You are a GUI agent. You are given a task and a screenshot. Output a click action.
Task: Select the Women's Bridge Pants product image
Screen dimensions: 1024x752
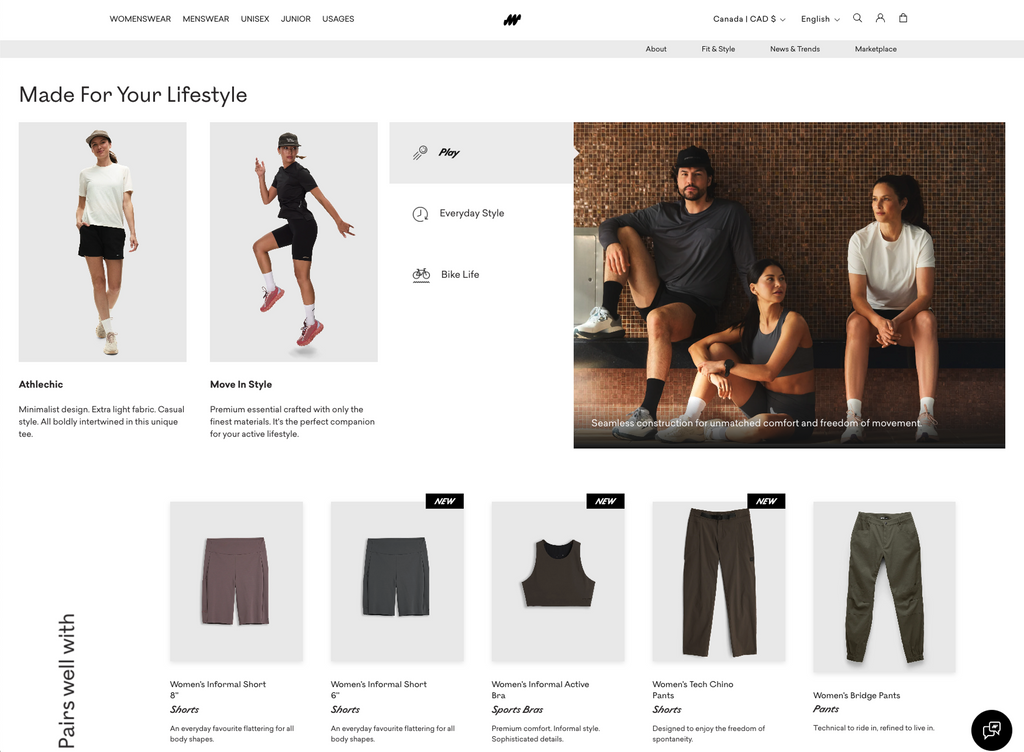884,586
